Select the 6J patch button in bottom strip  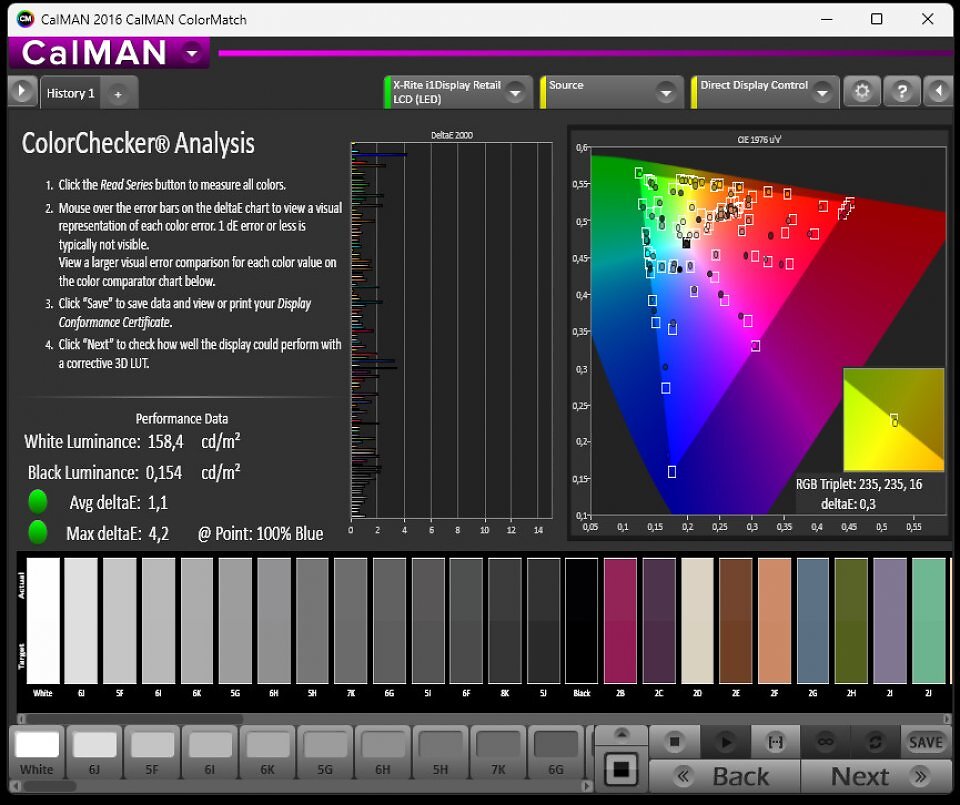[94, 754]
